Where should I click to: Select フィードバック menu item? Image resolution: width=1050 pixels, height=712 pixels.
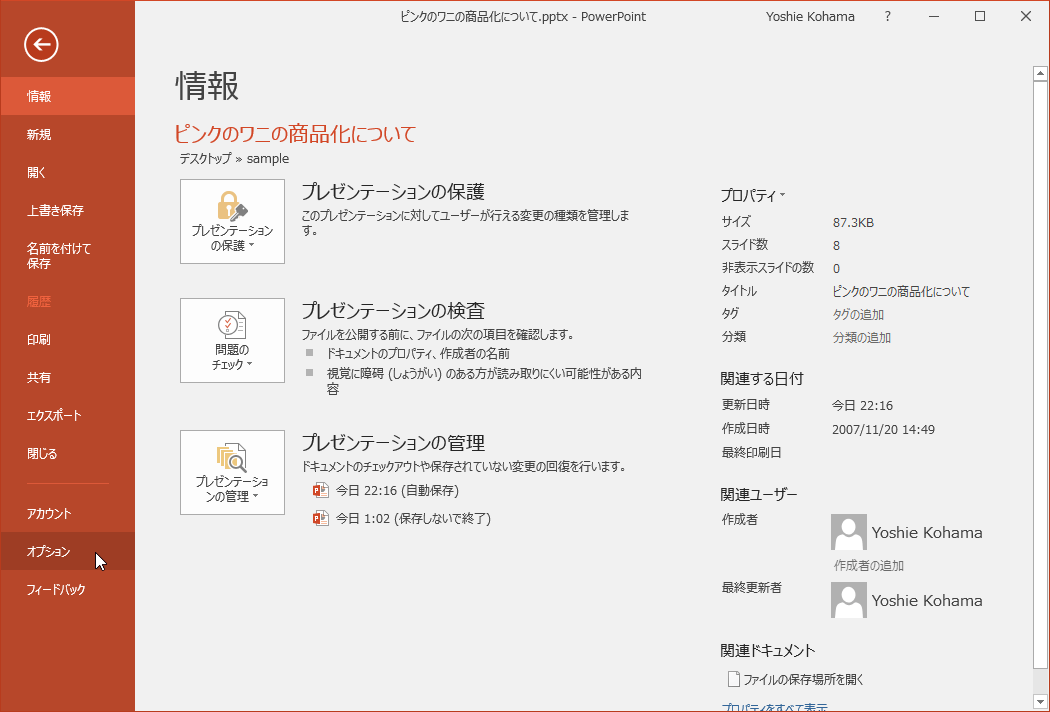coord(68,589)
